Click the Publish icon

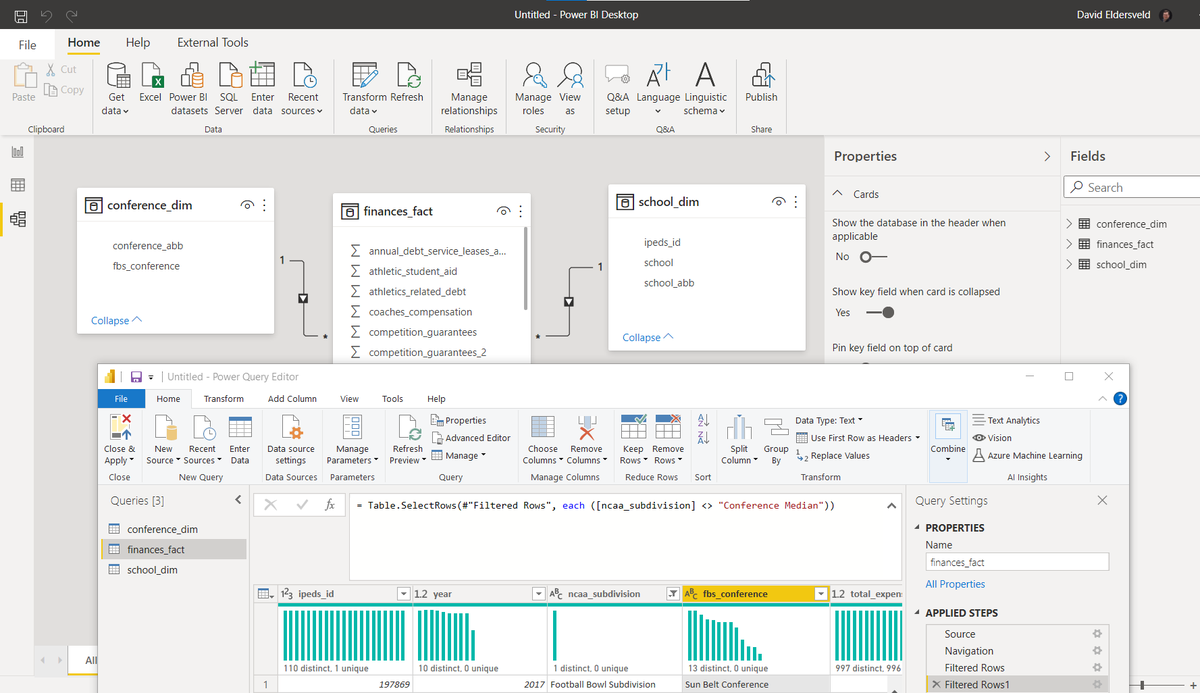tap(761, 84)
